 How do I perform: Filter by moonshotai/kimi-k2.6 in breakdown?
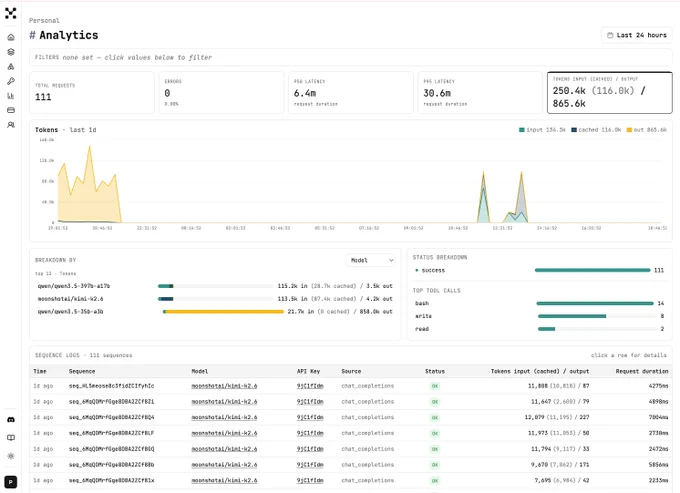click(x=70, y=299)
